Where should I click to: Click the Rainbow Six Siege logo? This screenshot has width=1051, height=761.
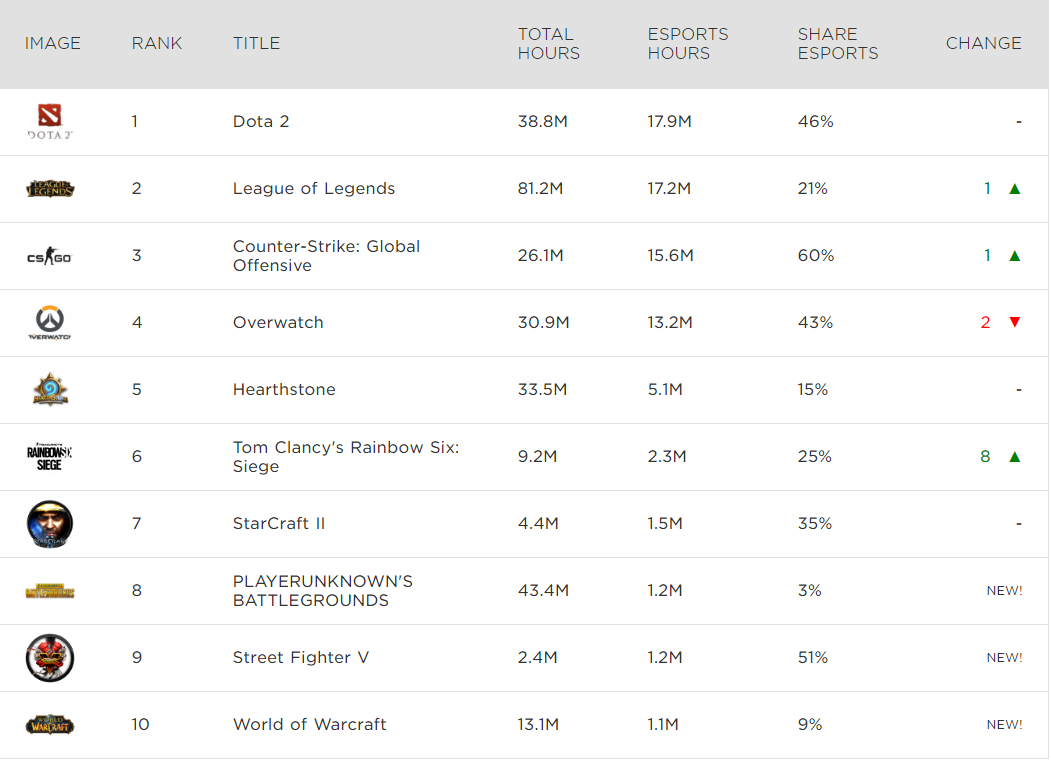click(49, 457)
